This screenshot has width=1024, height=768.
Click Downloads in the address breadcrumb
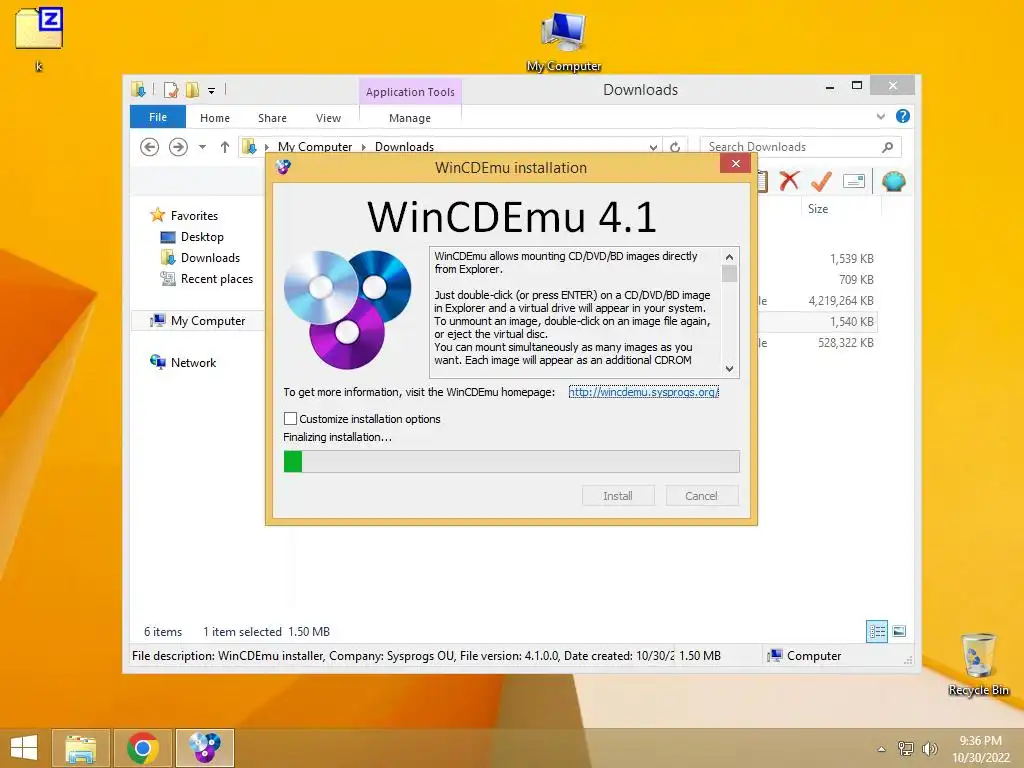pos(404,147)
